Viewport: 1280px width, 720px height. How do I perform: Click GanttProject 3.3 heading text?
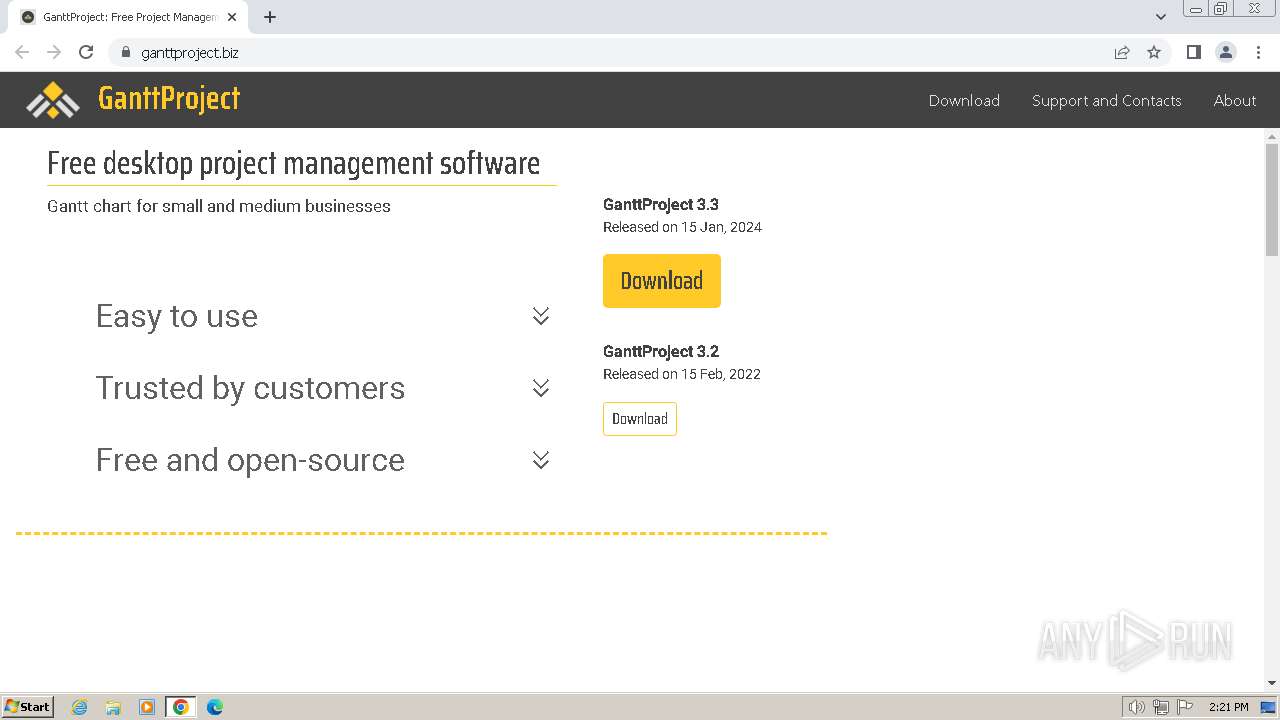click(661, 204)
